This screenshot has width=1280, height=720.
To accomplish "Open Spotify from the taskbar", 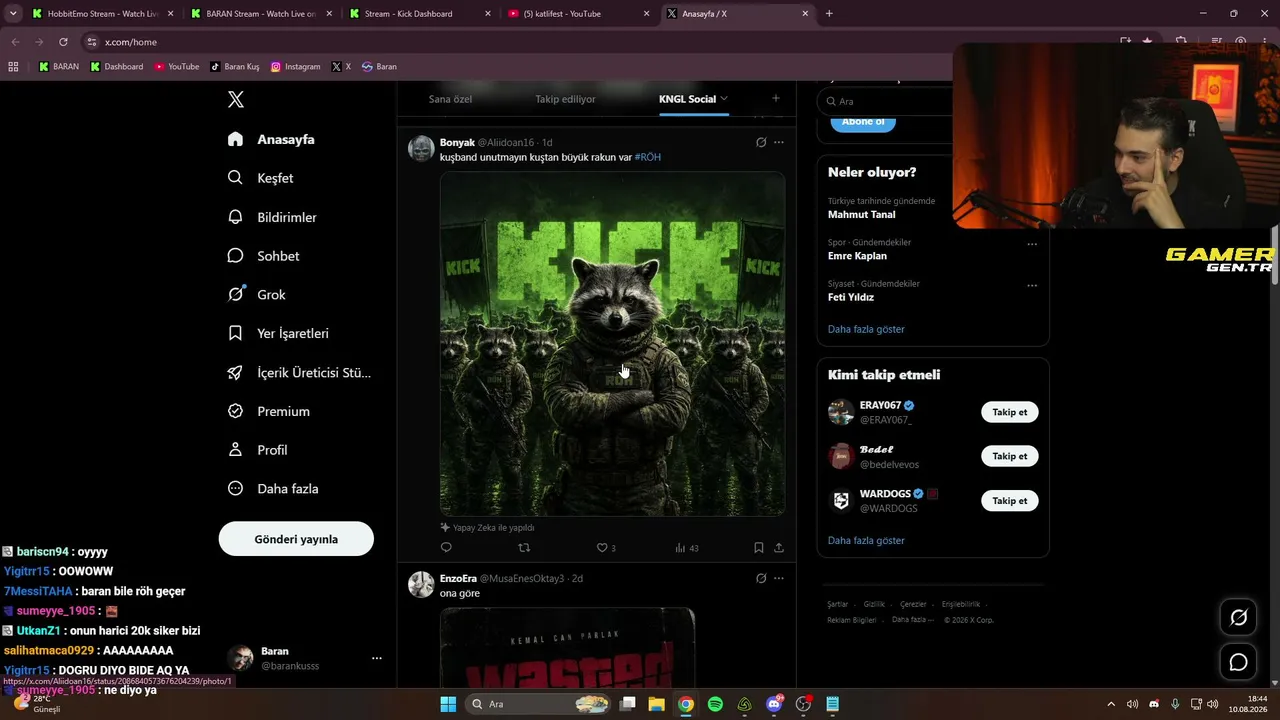I will 715,704.
